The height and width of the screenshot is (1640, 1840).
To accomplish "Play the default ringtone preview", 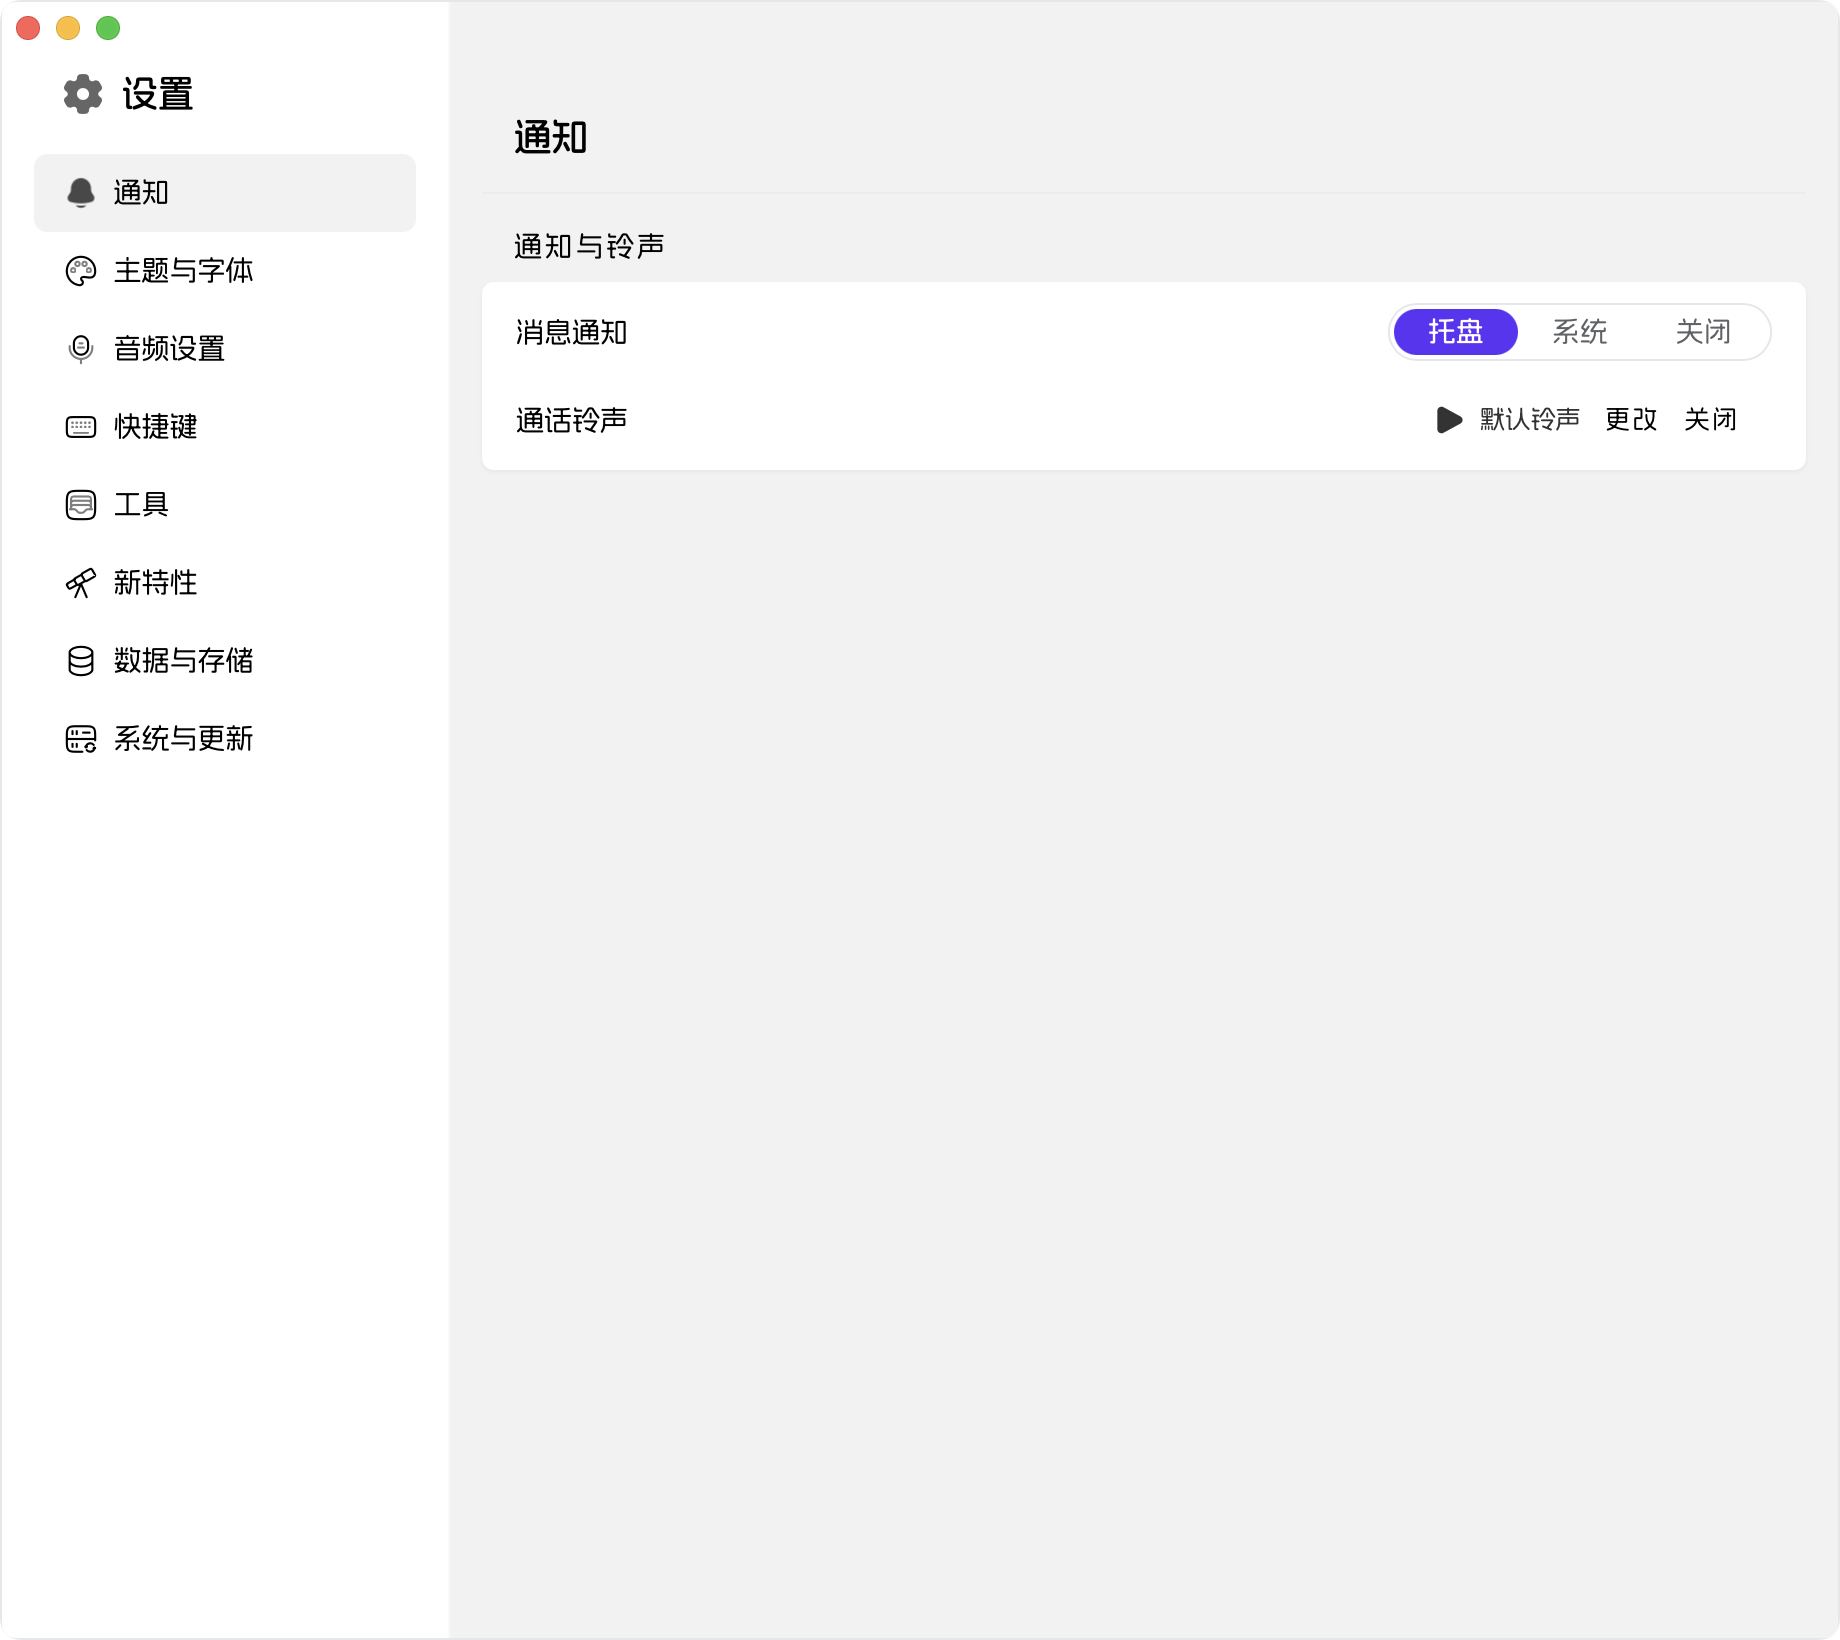I will click(x=1449, y=419).
